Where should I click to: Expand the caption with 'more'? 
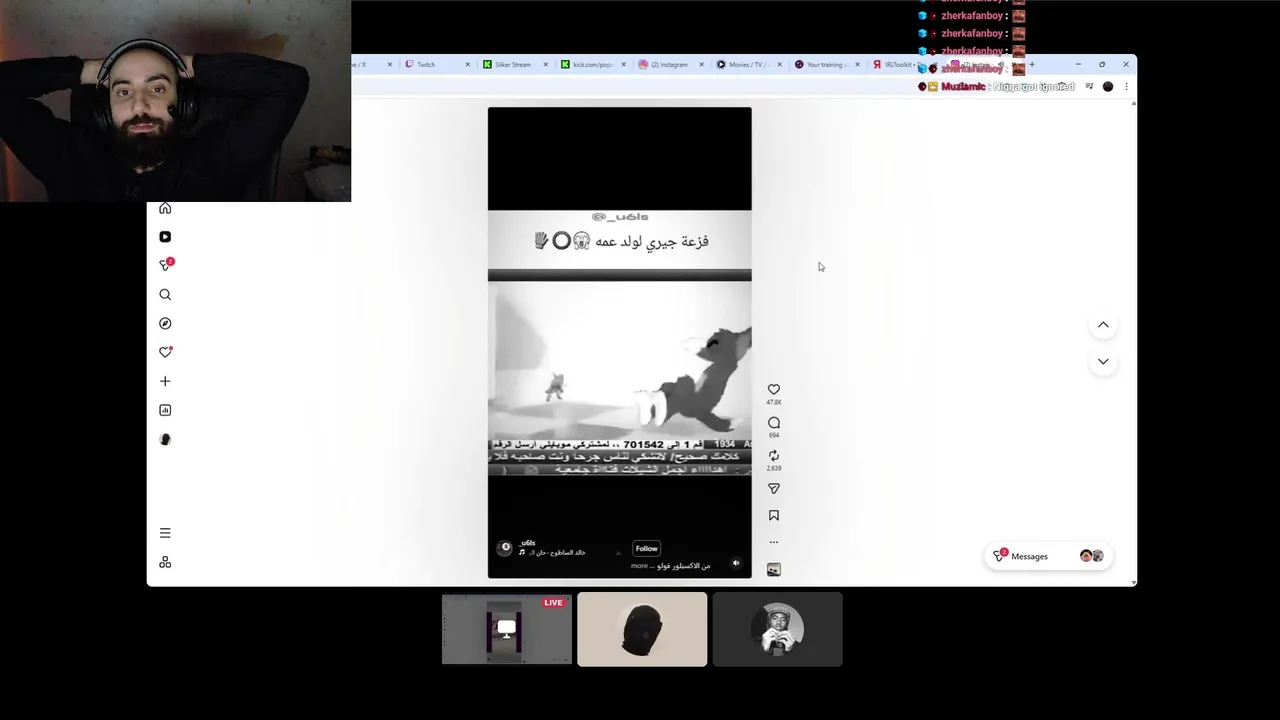coord(639,566)
